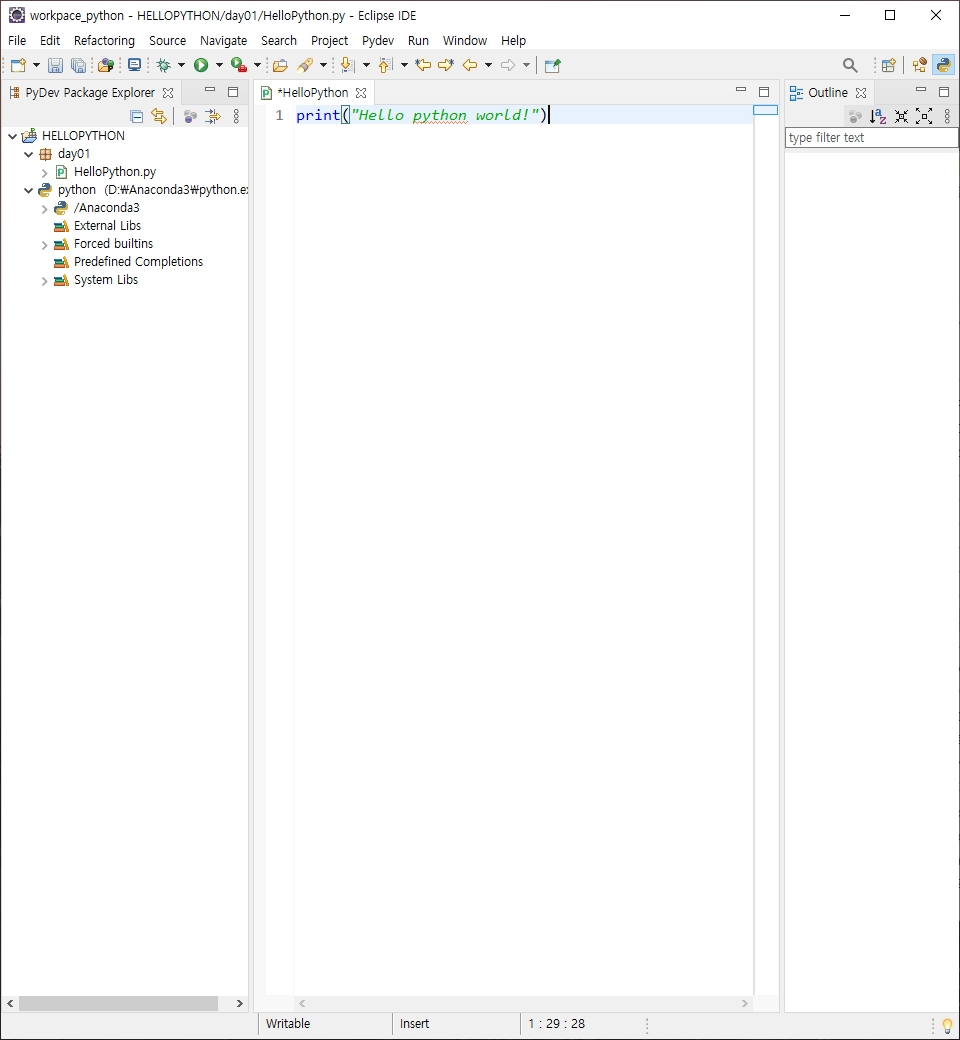This screenshot has width=960, height=1040.
Task: Open the Debug dropdown arrow
Action: [181, 65]
